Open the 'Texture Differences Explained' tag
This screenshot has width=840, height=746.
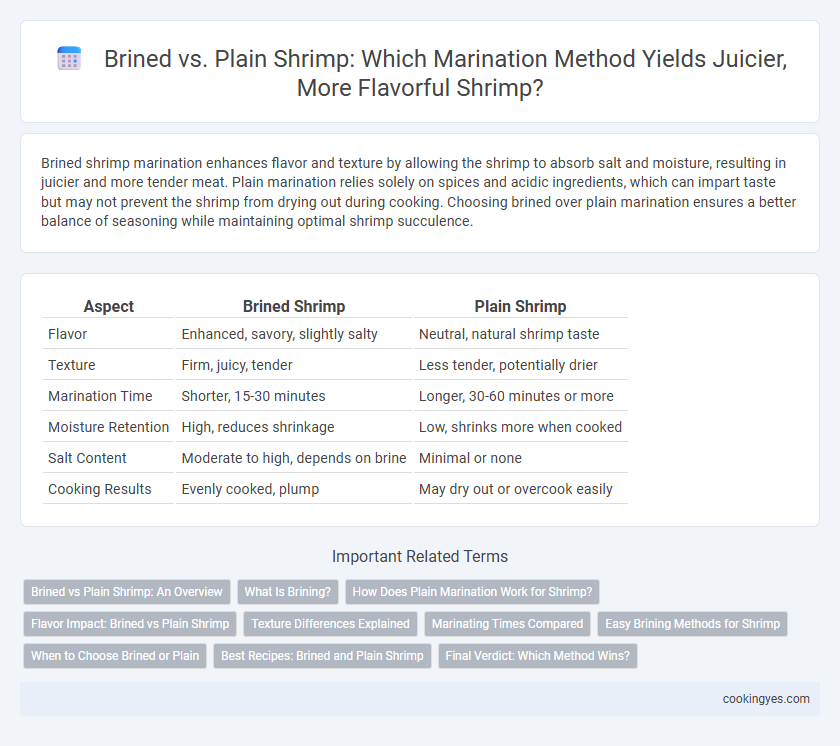tap(330, 624)
